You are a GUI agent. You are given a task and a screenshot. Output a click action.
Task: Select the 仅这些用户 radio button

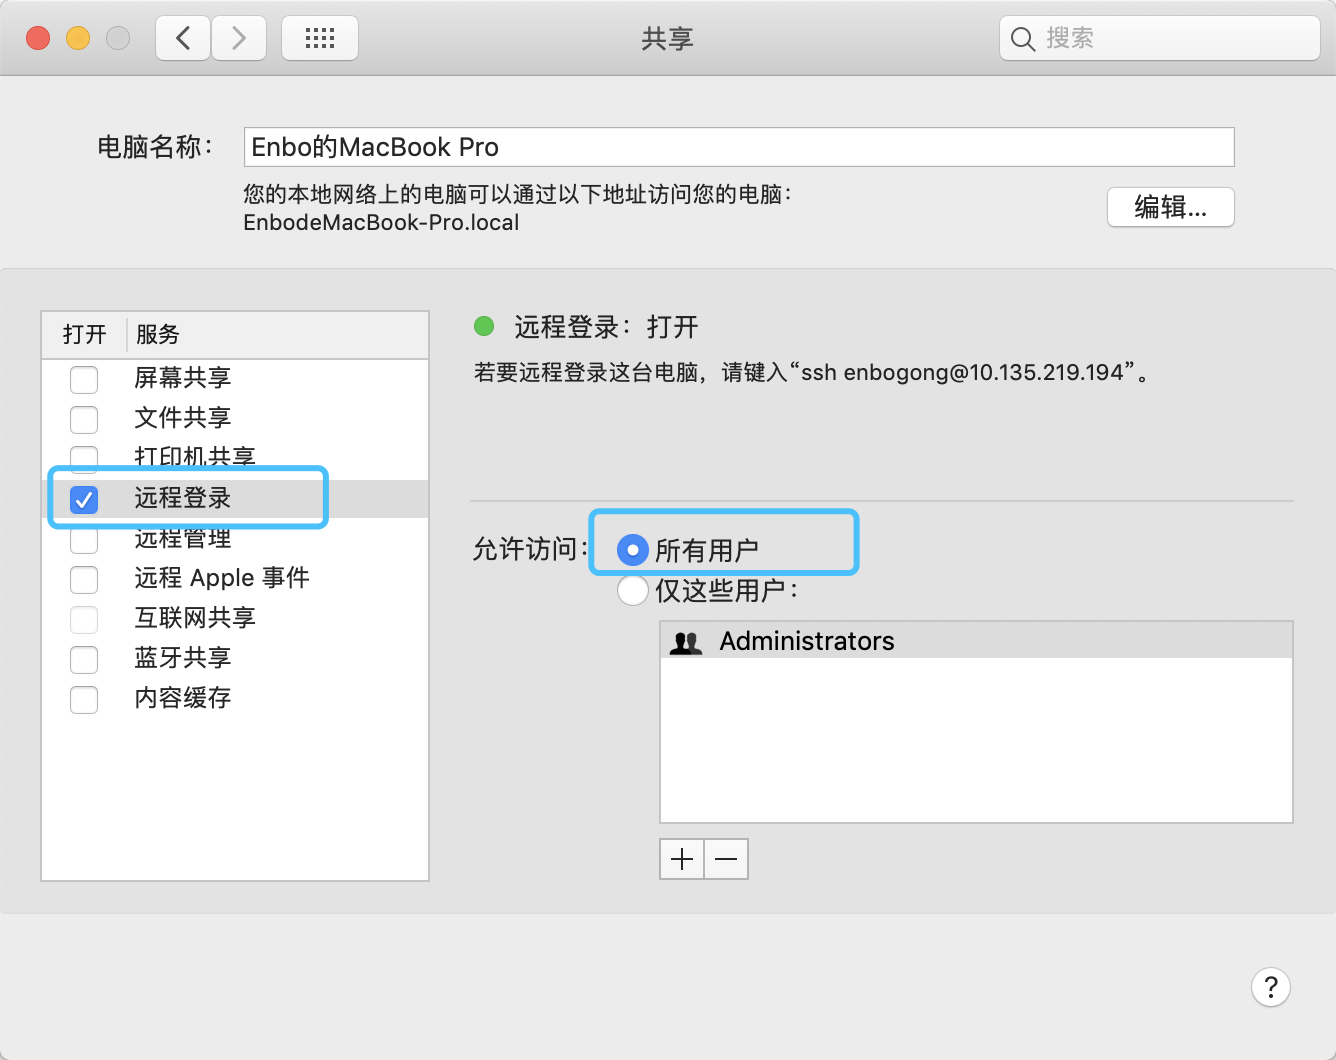[x=633, y=590]
